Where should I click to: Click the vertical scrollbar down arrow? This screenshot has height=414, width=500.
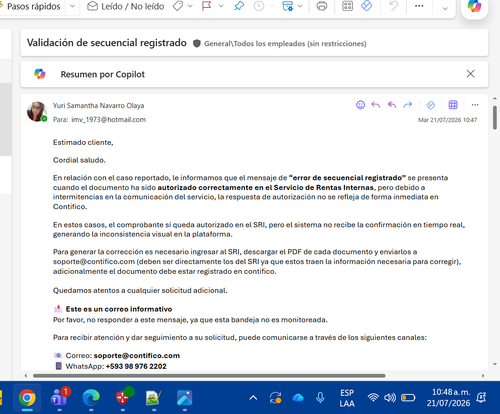[495, 364]
